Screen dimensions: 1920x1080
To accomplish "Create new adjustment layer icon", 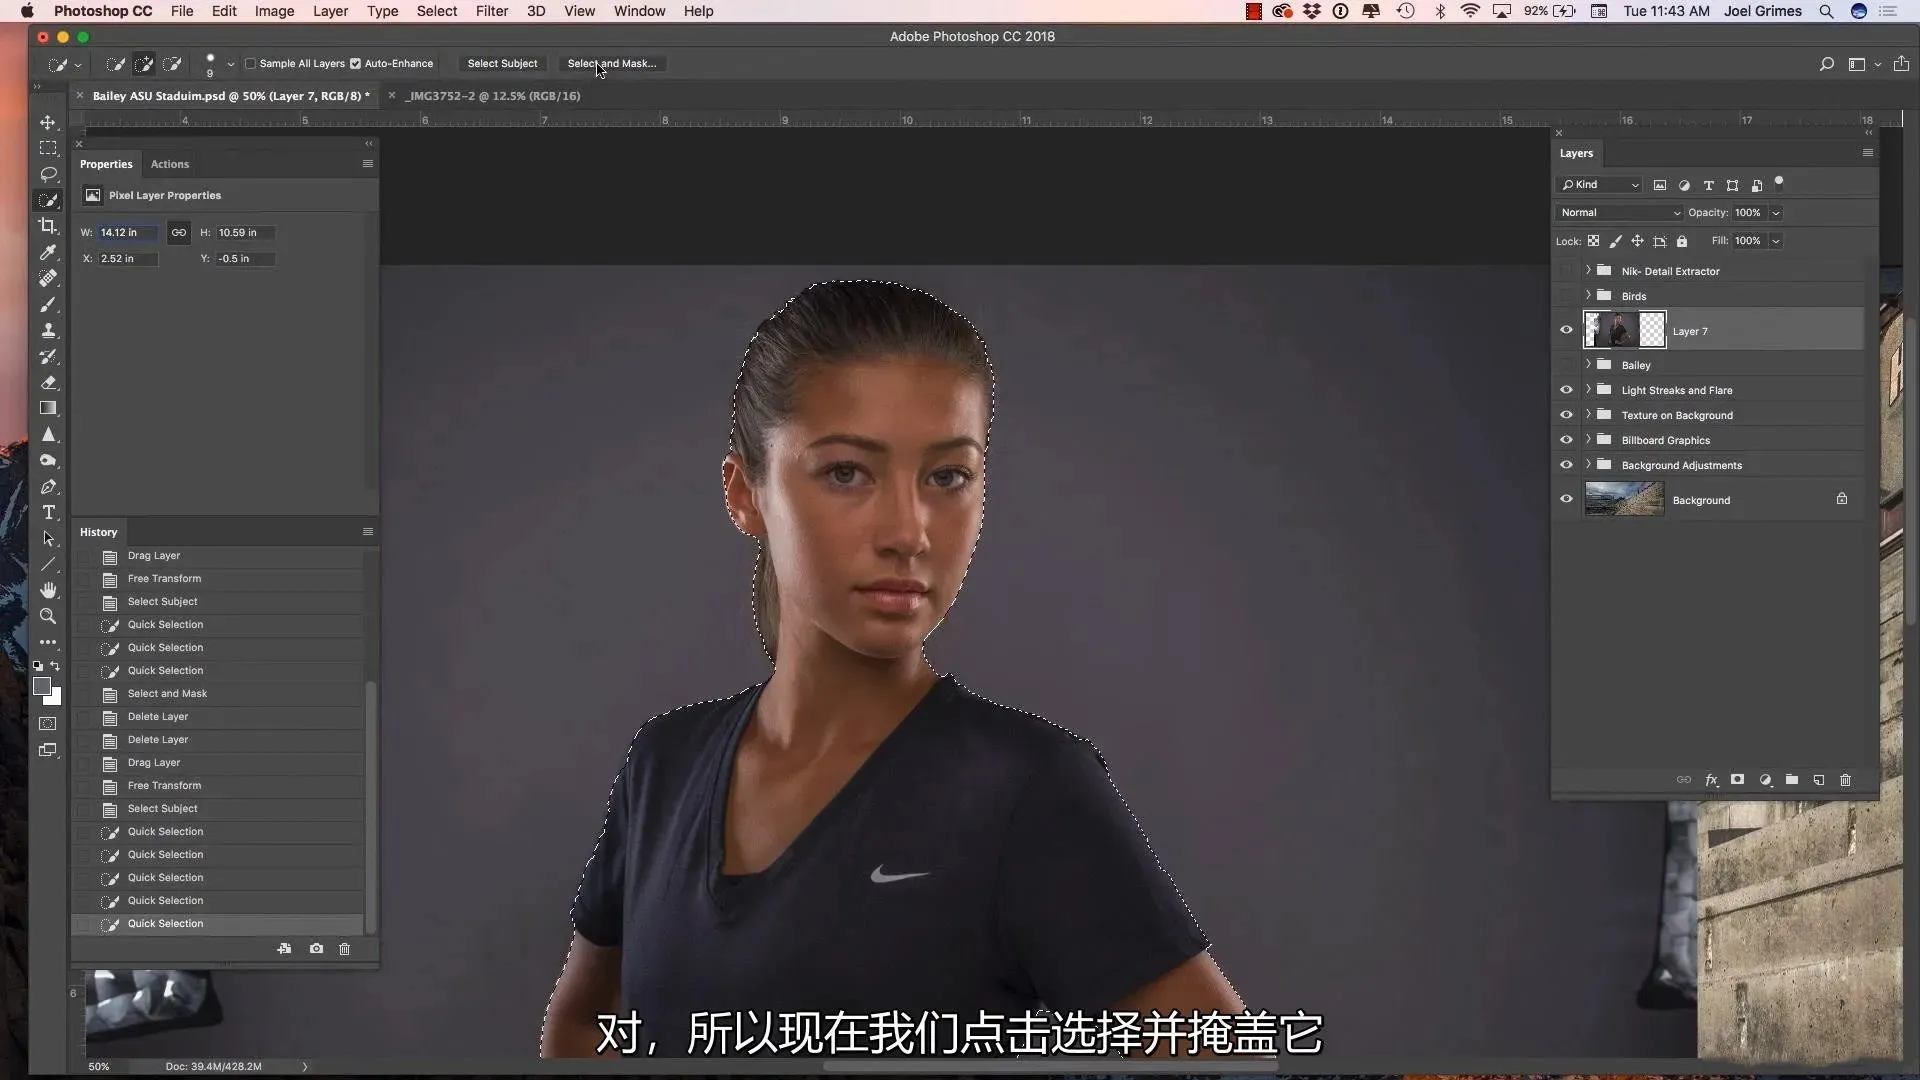I will (1765, 780).
